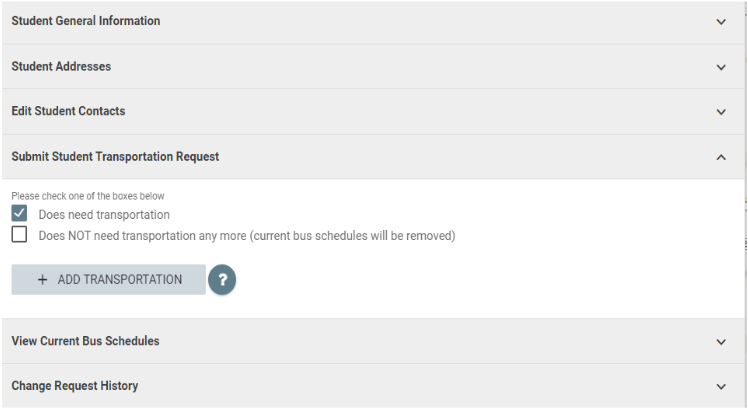Image resolution: width=748 pixels, height=411 pixels.
Task: Click the Change Request History chevron arrow
Action: pyautogui.click(x=721, y=387)
